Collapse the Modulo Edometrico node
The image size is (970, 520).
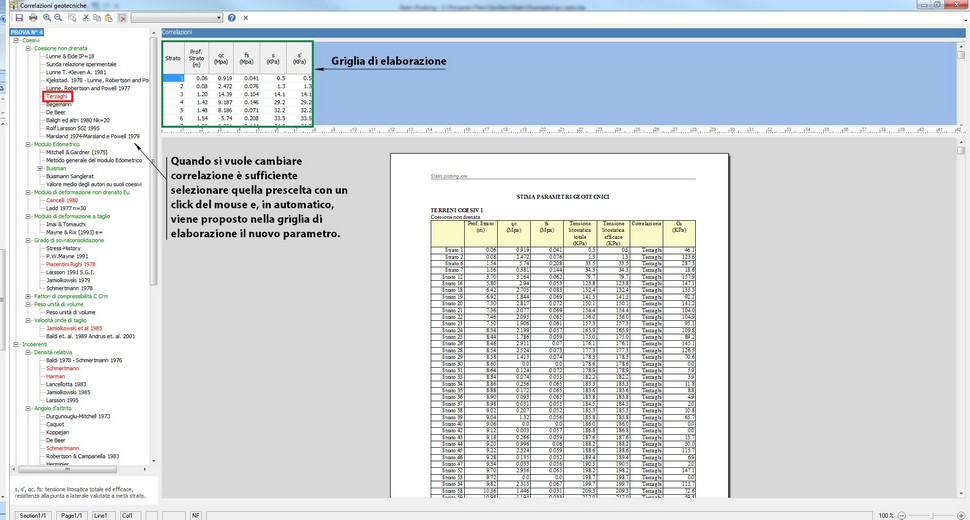(28, 144)
